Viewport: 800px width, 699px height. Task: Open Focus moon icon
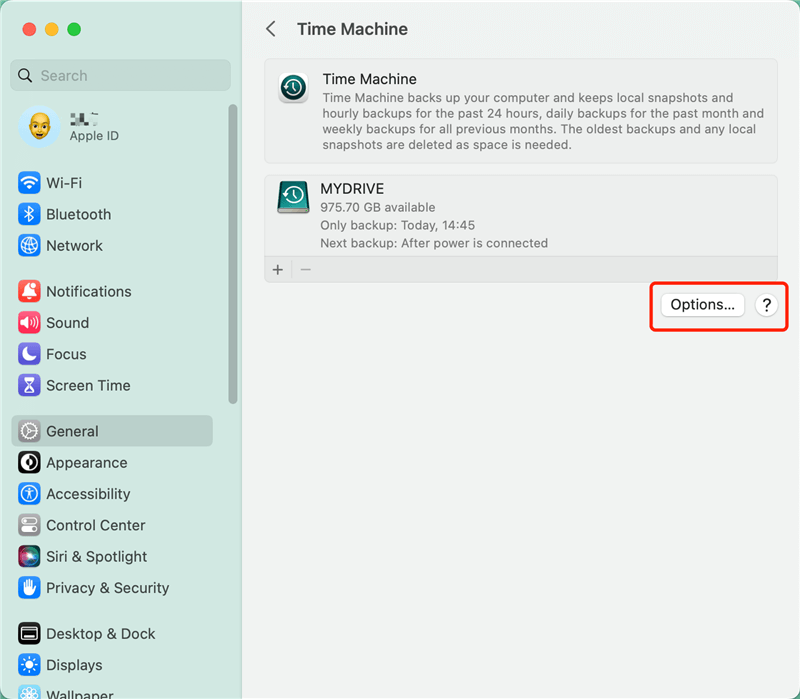click(x=29, y=354)
